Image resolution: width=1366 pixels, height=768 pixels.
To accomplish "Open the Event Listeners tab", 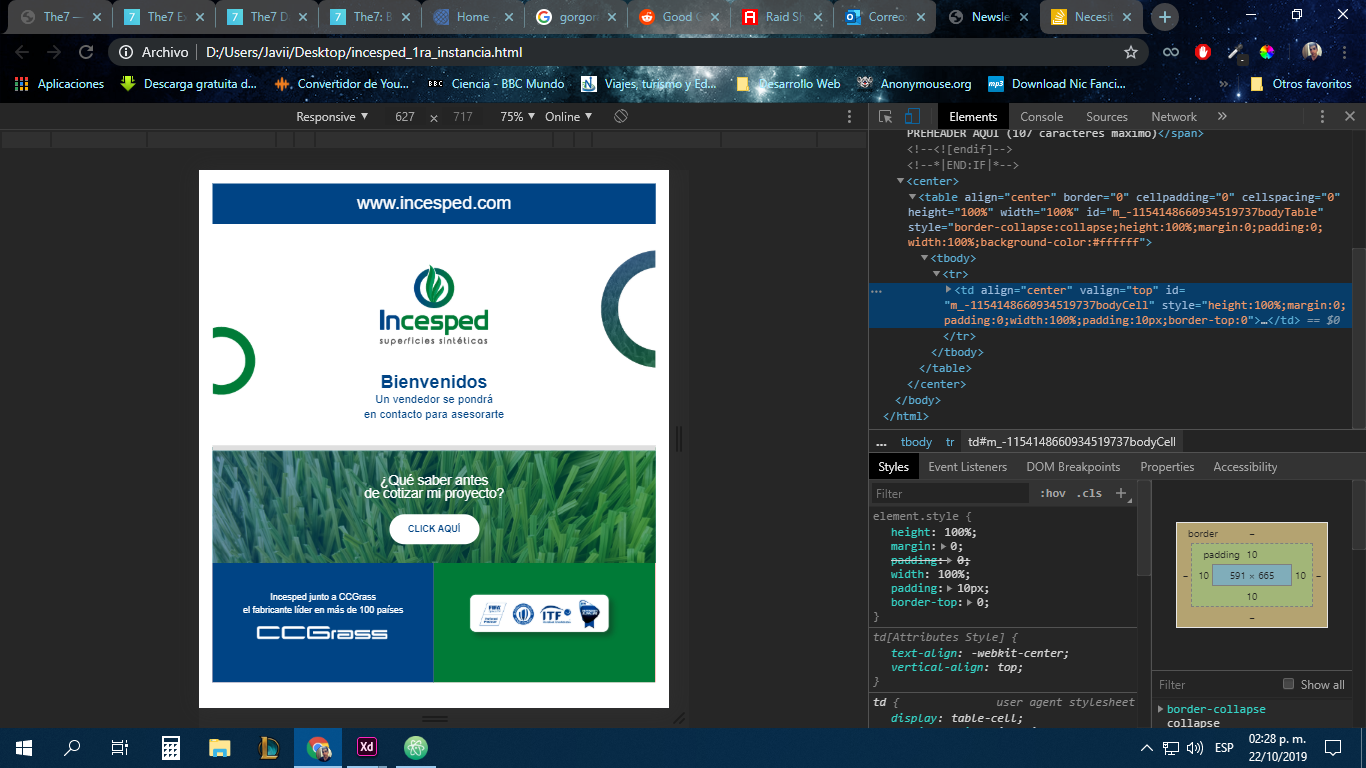I will 967,467.
